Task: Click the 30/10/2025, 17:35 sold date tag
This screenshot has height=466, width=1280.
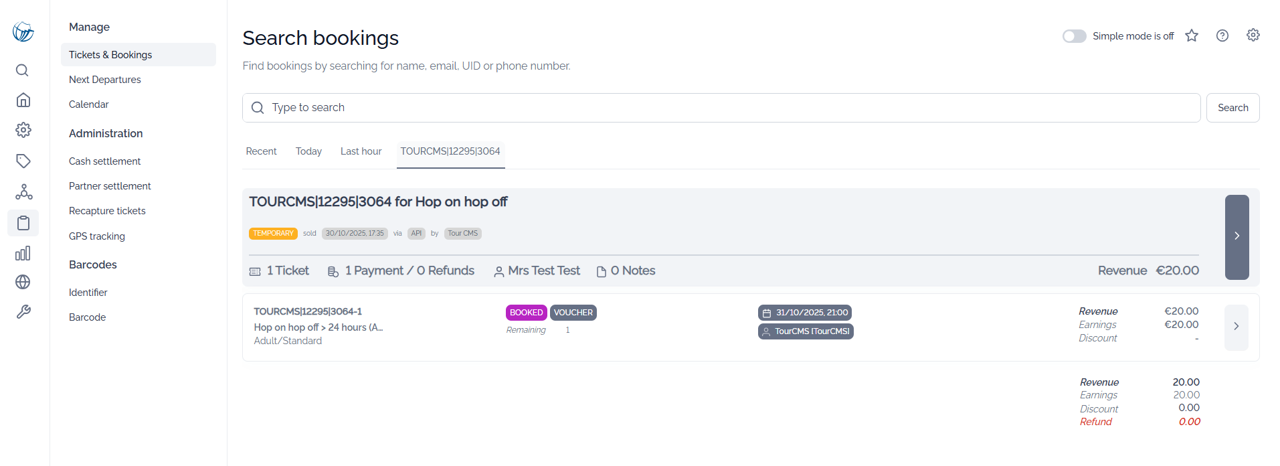Action: 355,233
